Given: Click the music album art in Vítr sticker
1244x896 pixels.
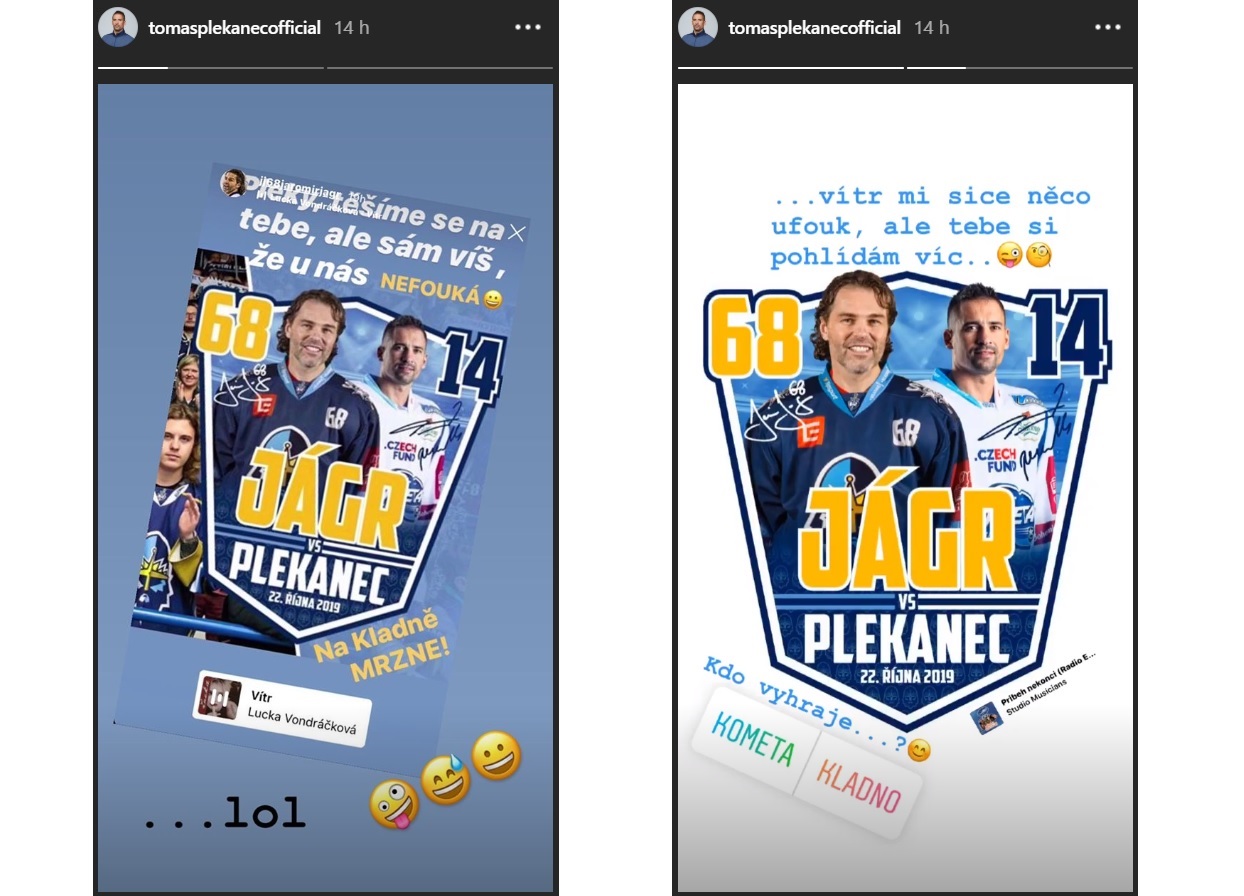Looking at the screenshot, I should pyautogui.click(x=219, y=698).
